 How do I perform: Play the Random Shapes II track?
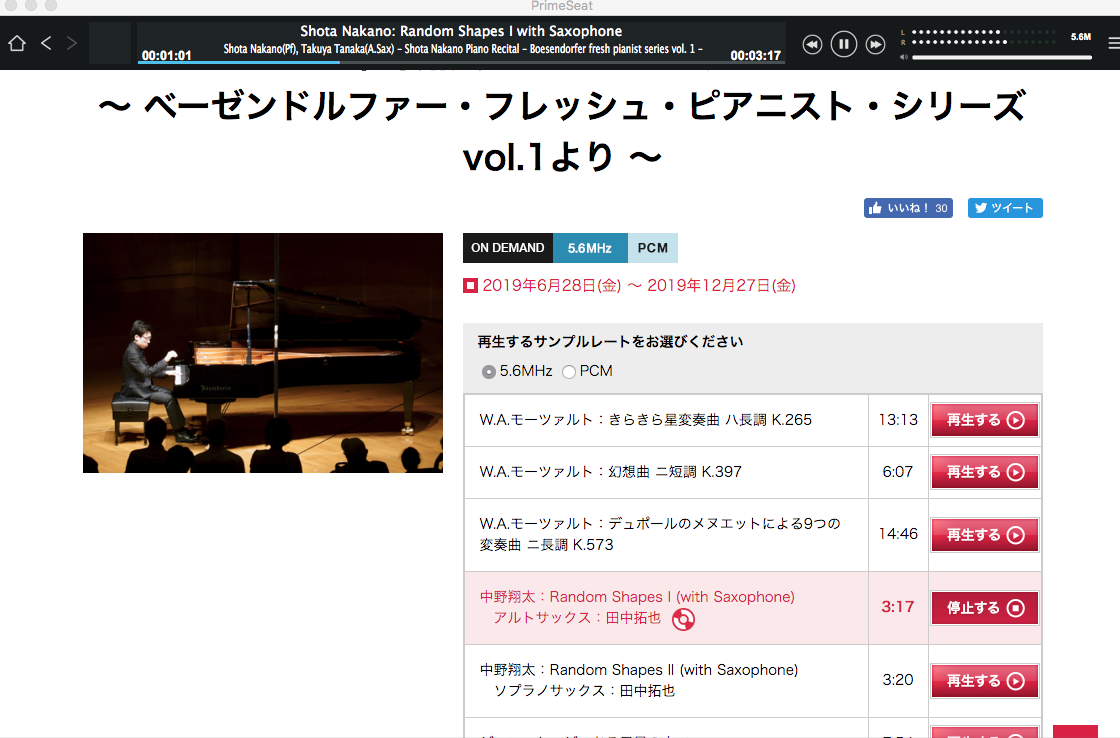point(984,681)
